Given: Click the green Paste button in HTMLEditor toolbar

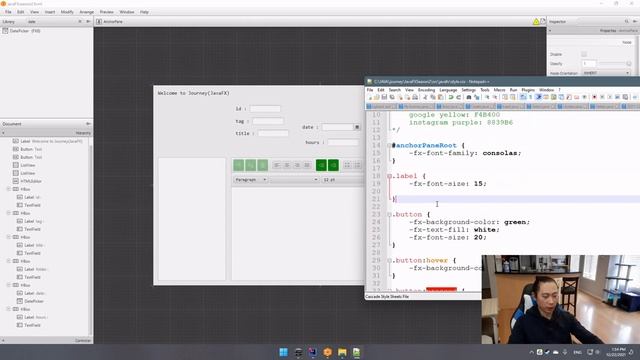Looking at the screenshot, I should coord(262,165).
